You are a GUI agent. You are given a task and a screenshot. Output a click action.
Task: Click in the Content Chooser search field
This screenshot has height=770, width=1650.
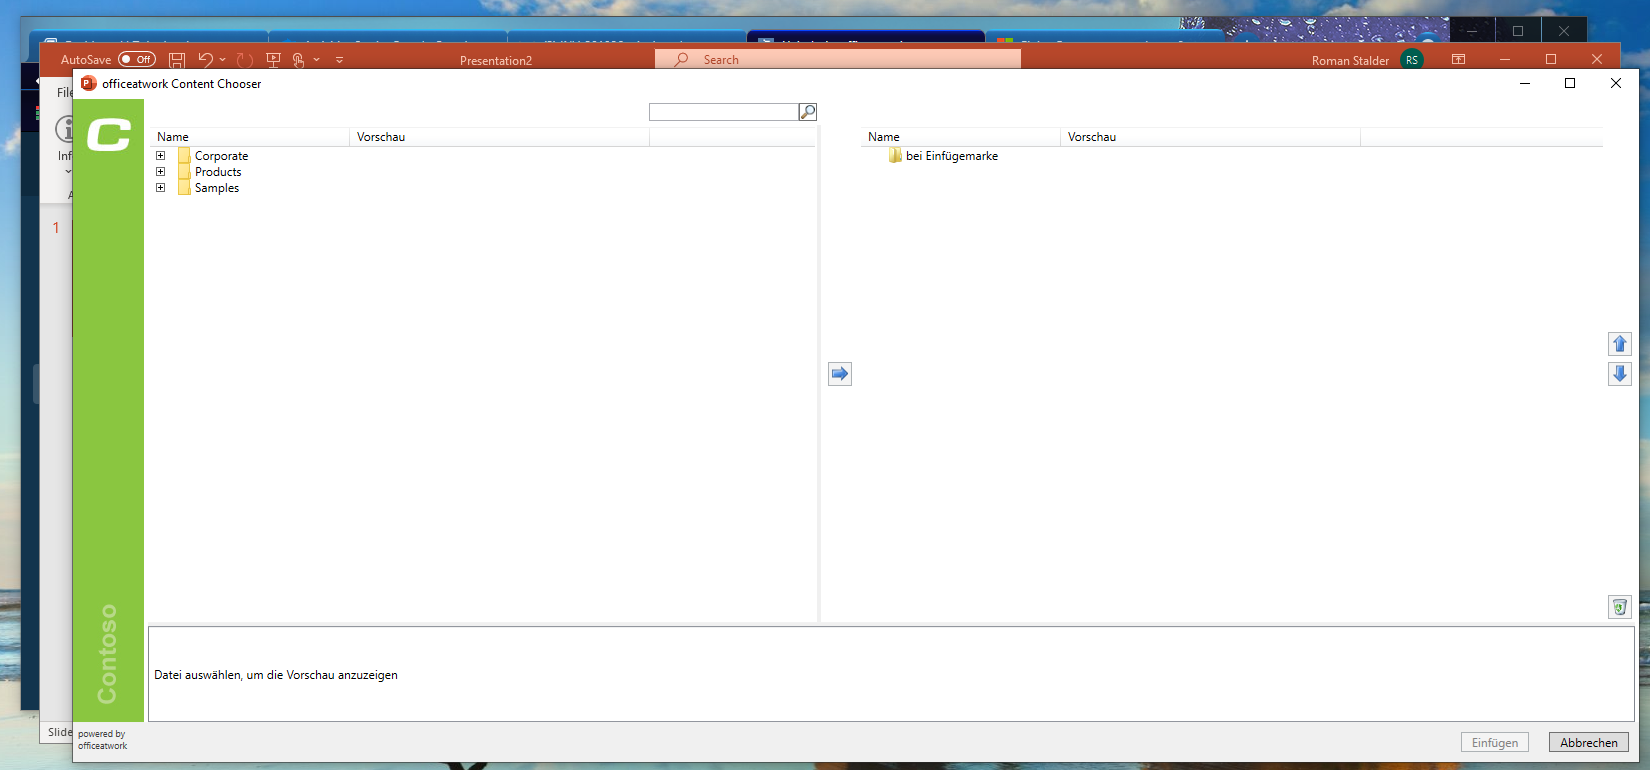[x=724, y=112]
